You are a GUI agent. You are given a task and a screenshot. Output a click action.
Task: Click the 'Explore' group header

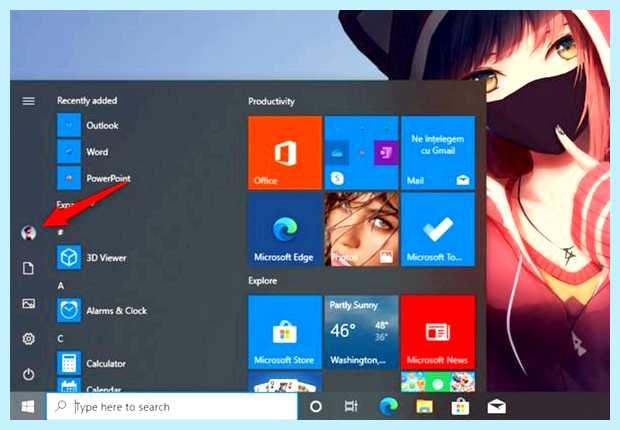[x=263, y=281]
